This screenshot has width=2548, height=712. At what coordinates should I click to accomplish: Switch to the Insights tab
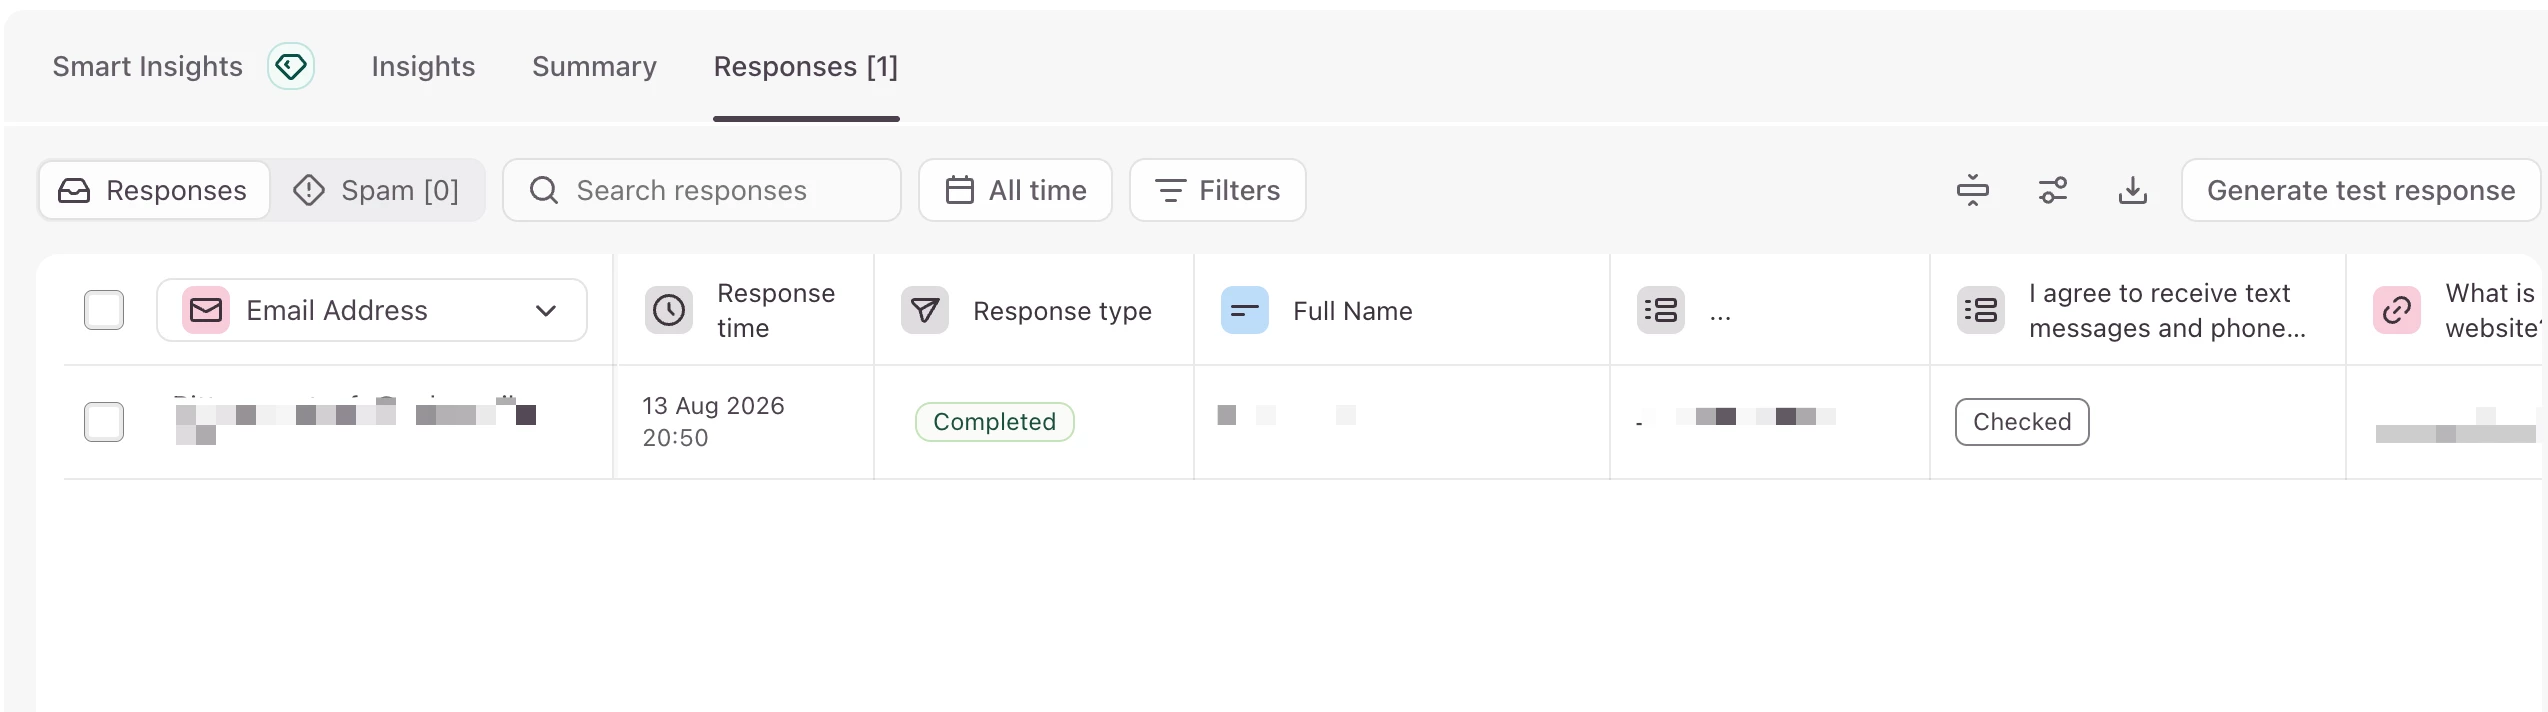(x=423, y=66)
